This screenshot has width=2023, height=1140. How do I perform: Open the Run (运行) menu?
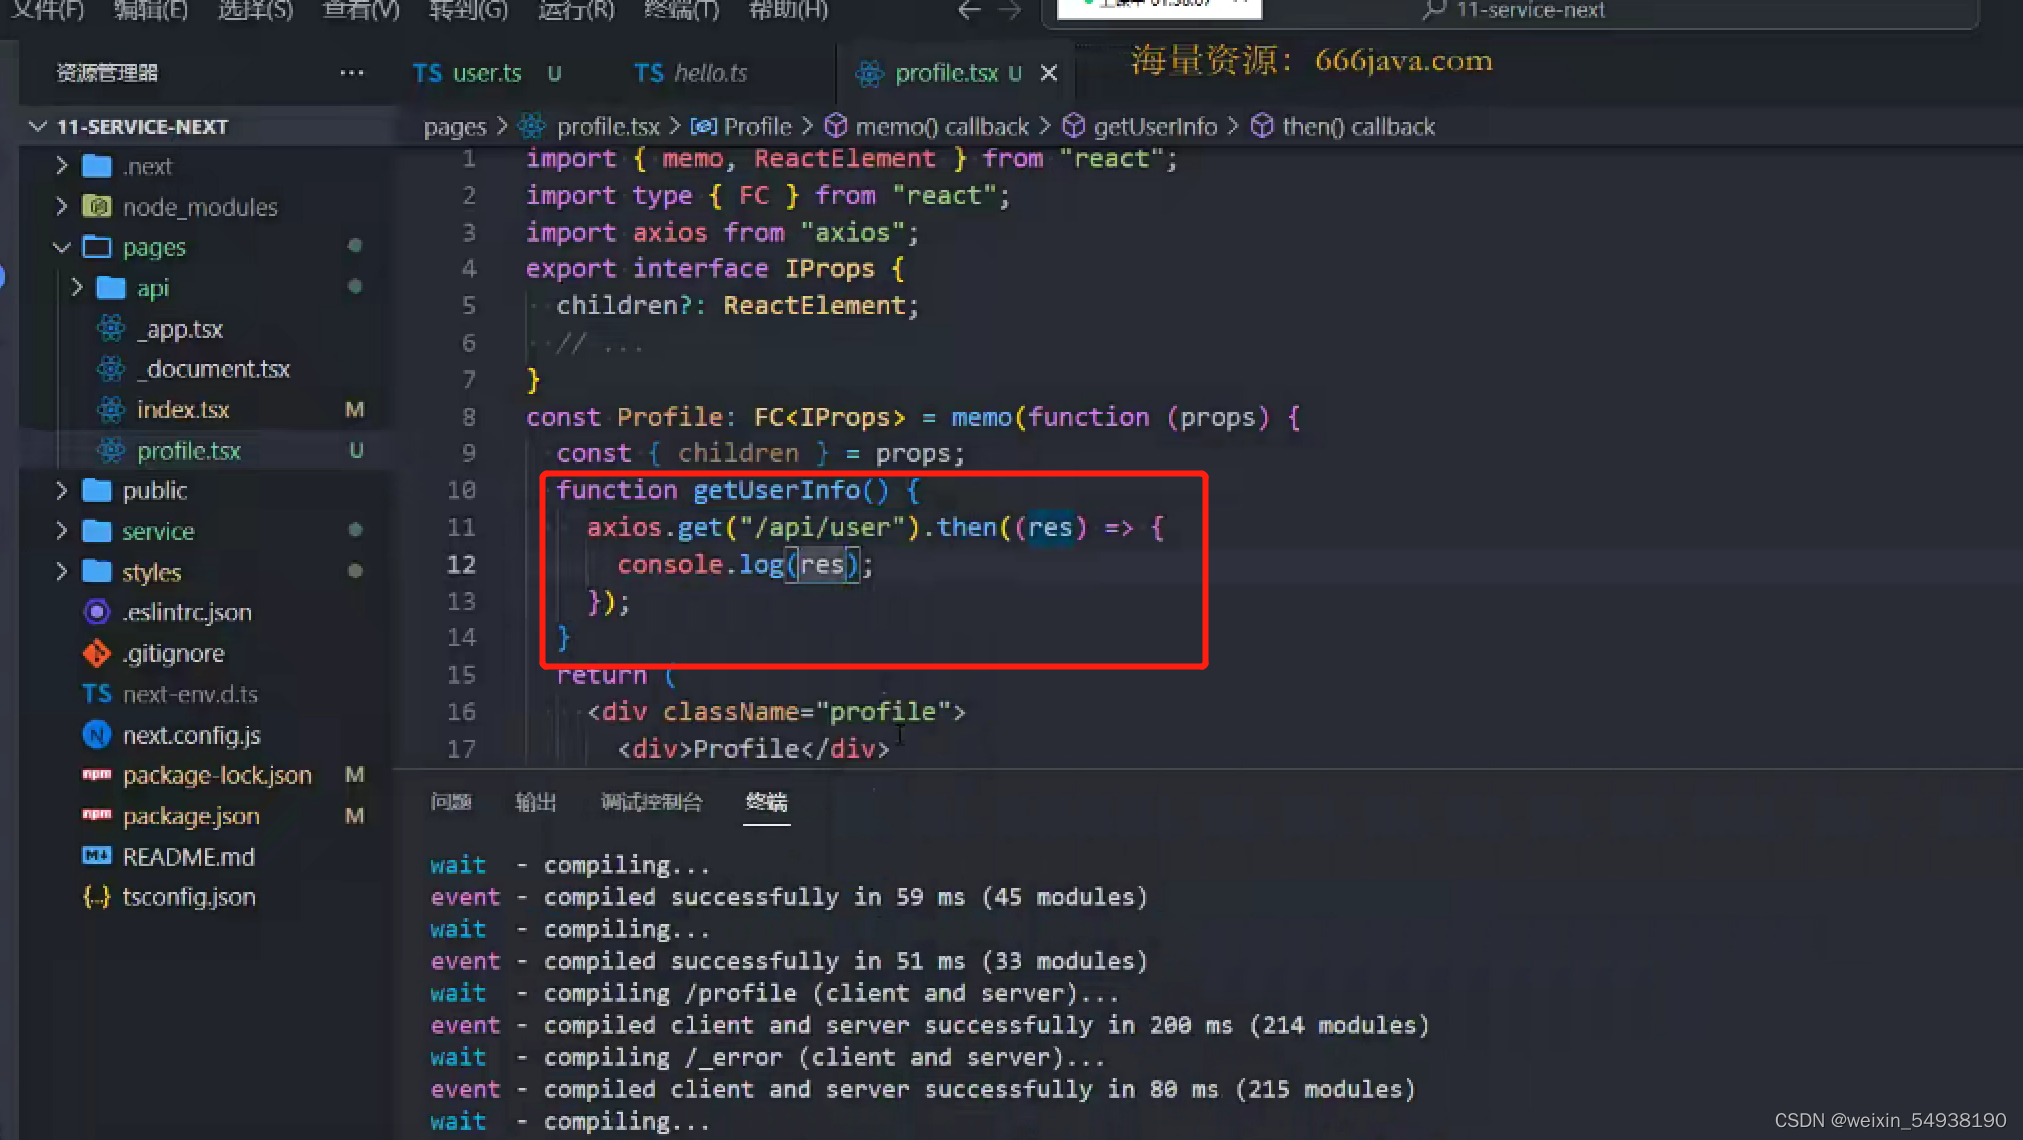click(576, 10)
